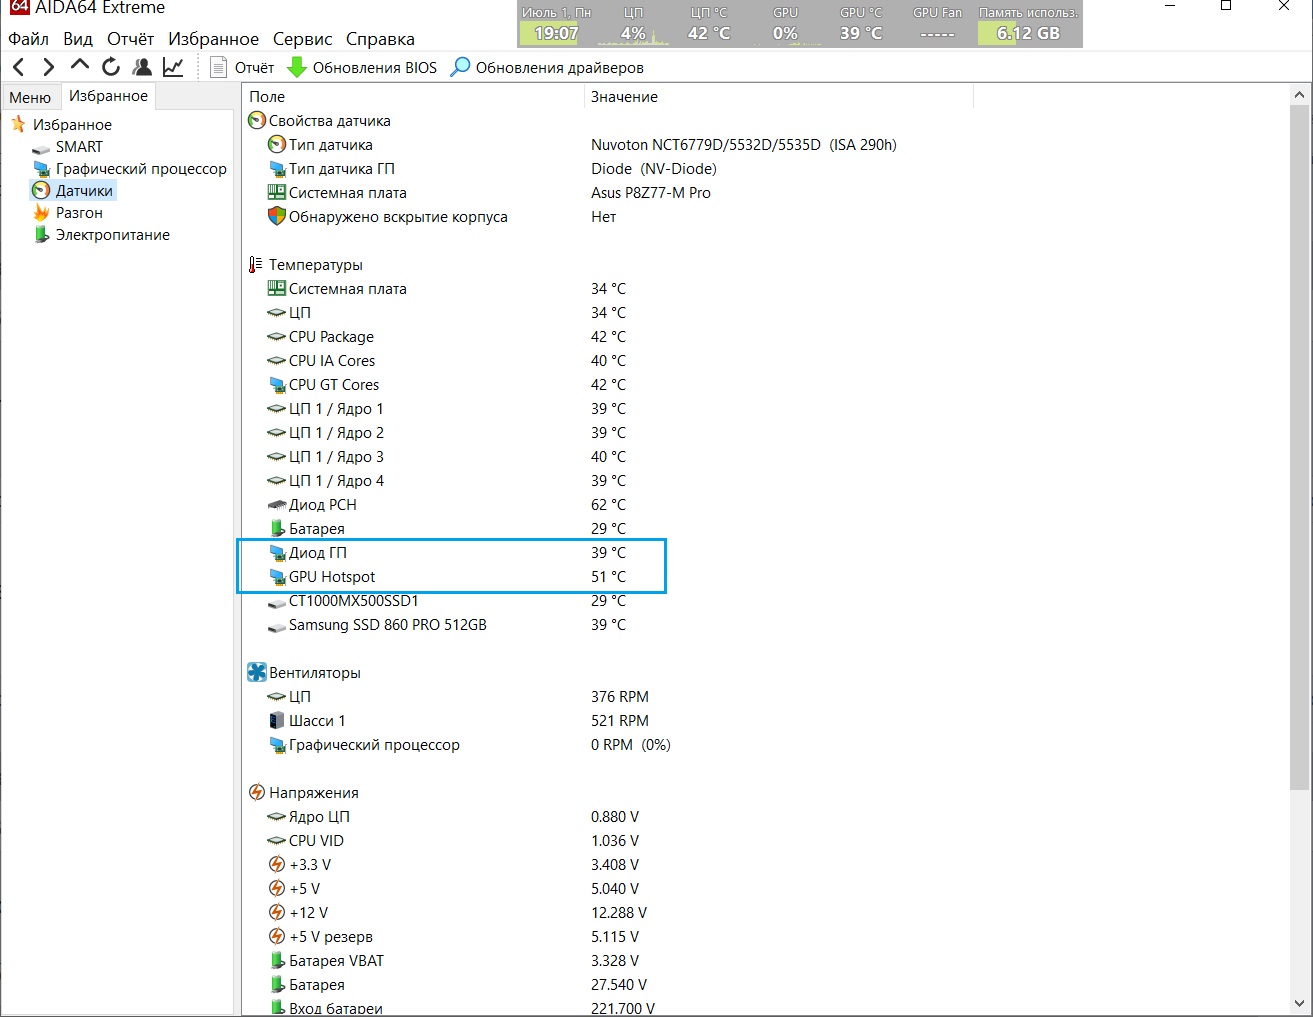The width and height of the screenshot is (1313, 1017).
Task: Click Обновления BIOS in the toolbar
Action: pyautogui.click(x=362, y=67)
